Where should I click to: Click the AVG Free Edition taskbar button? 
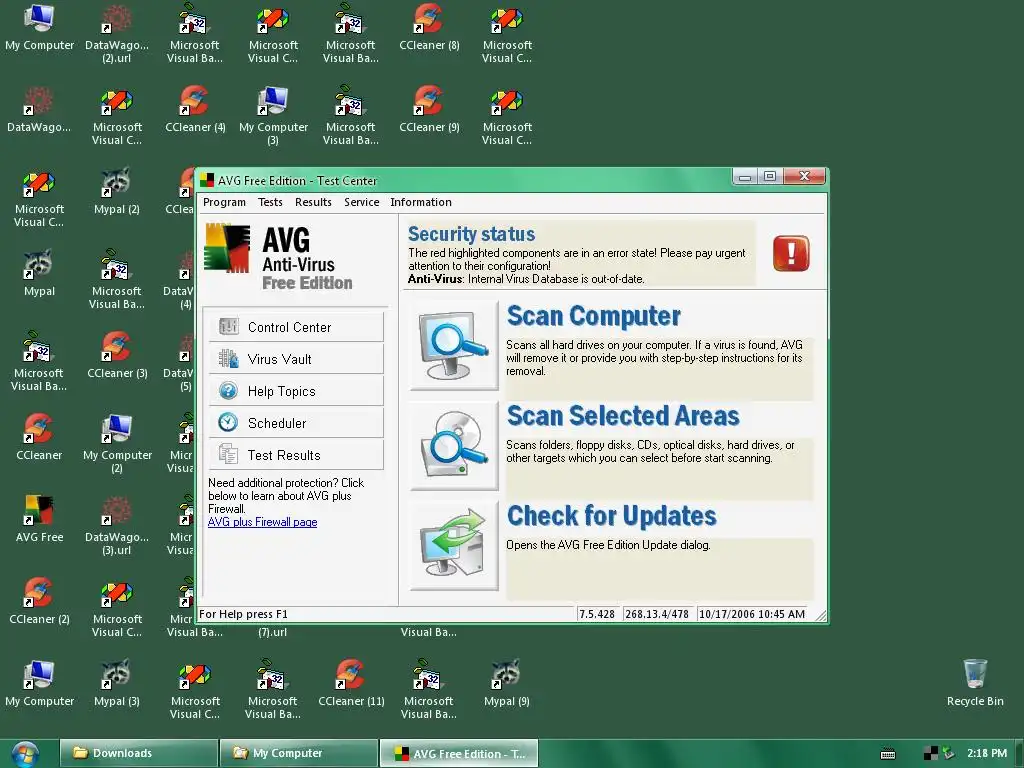click(x=459, y=753)
